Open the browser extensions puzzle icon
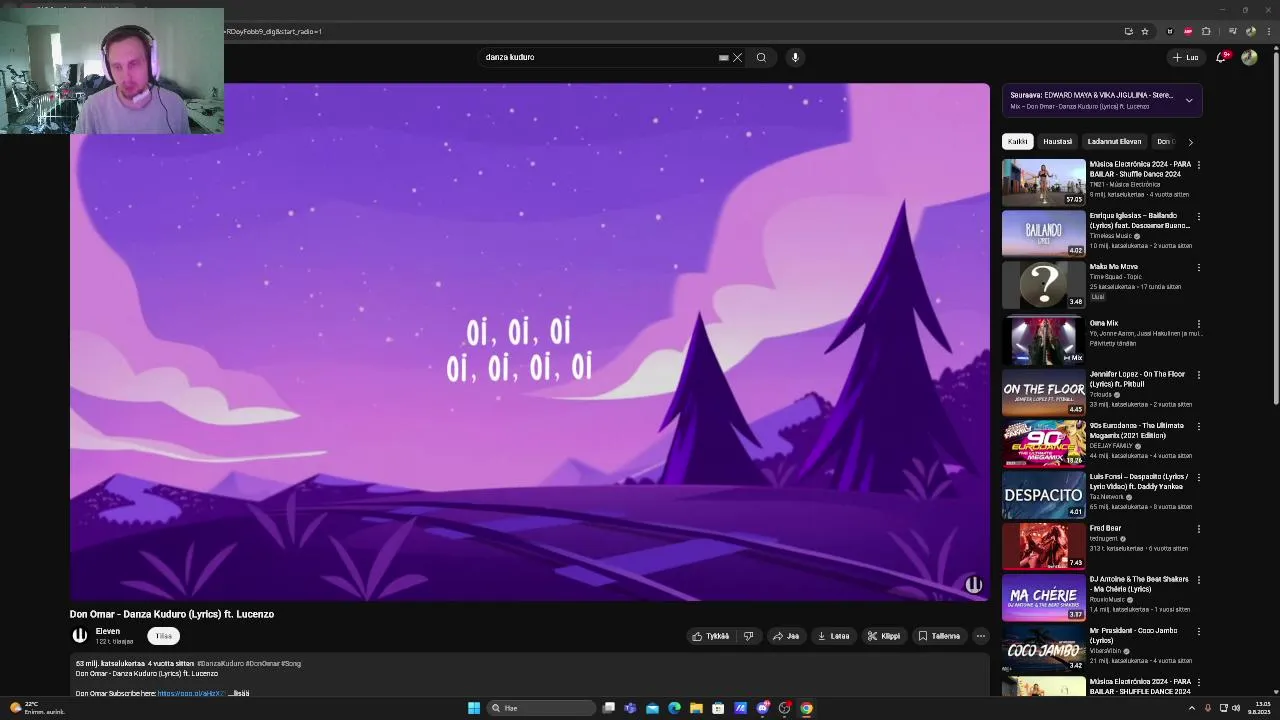Screen dimensions: 1280x720 pos(1206,31)
